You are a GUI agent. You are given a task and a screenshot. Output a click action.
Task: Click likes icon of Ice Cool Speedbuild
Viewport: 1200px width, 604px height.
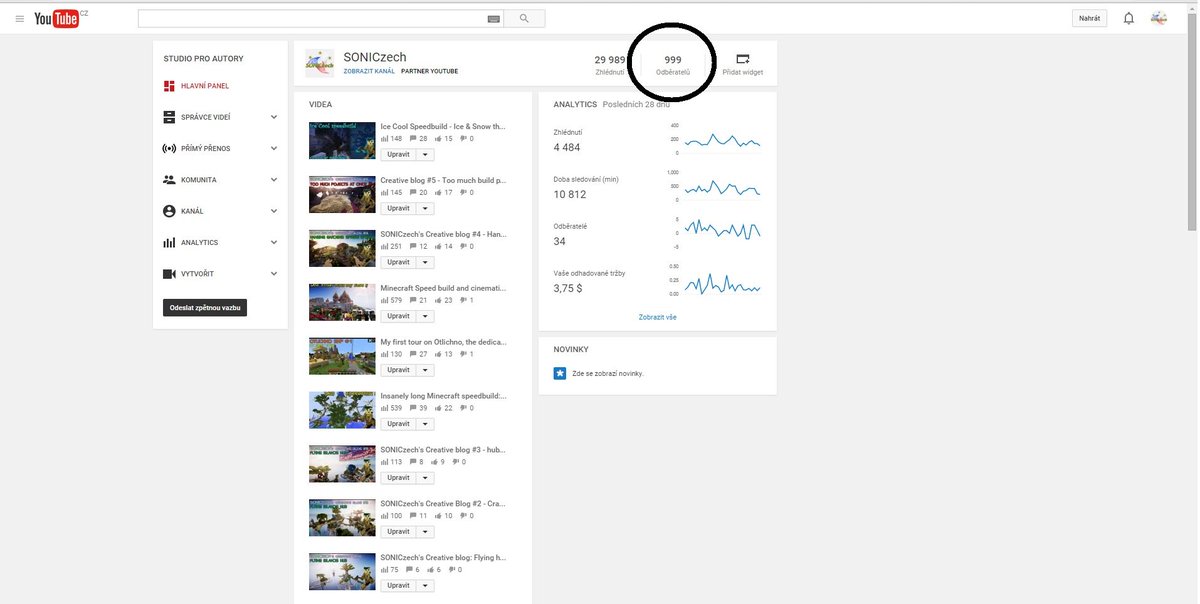437,139
